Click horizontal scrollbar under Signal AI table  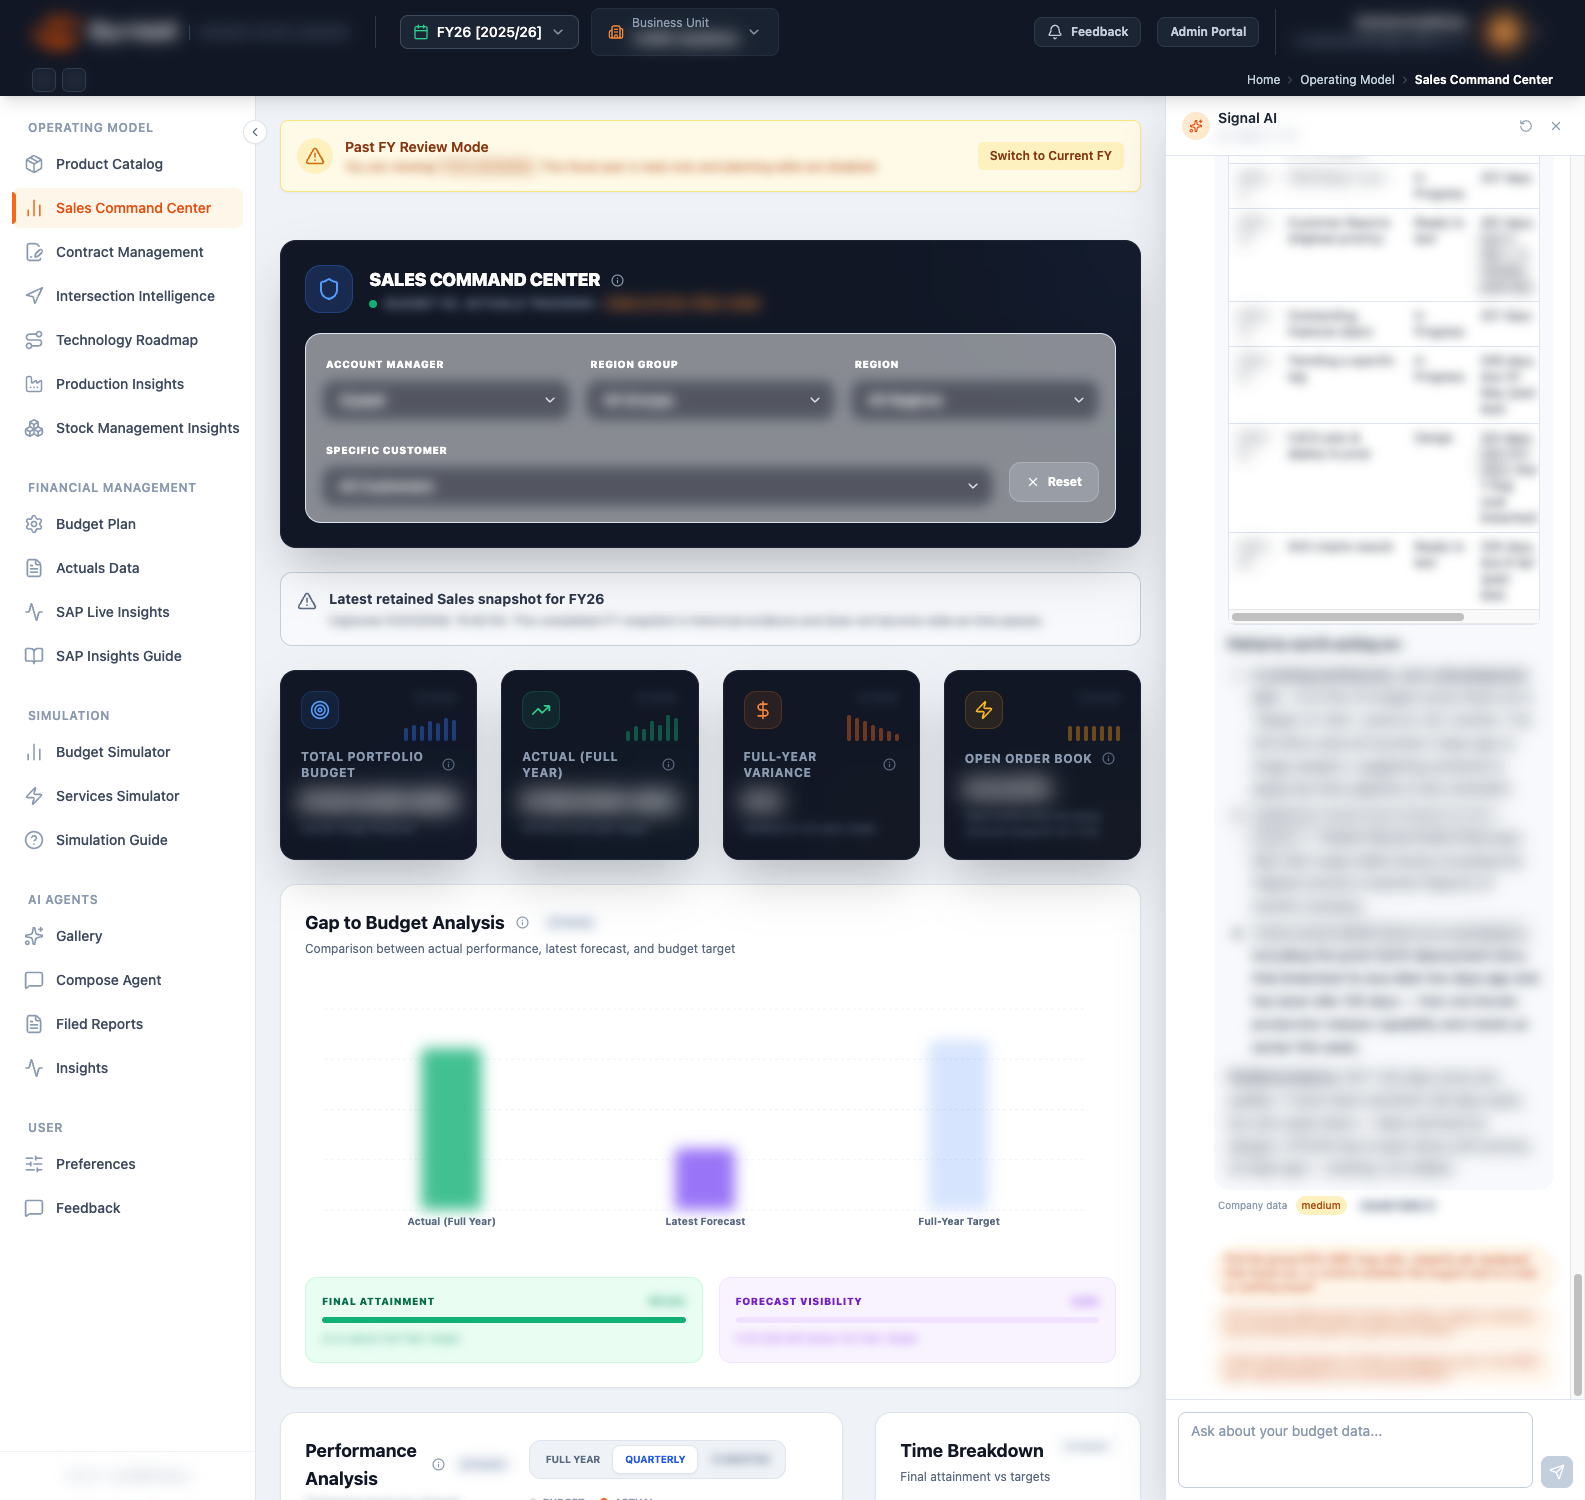(x=1348, y=617)
